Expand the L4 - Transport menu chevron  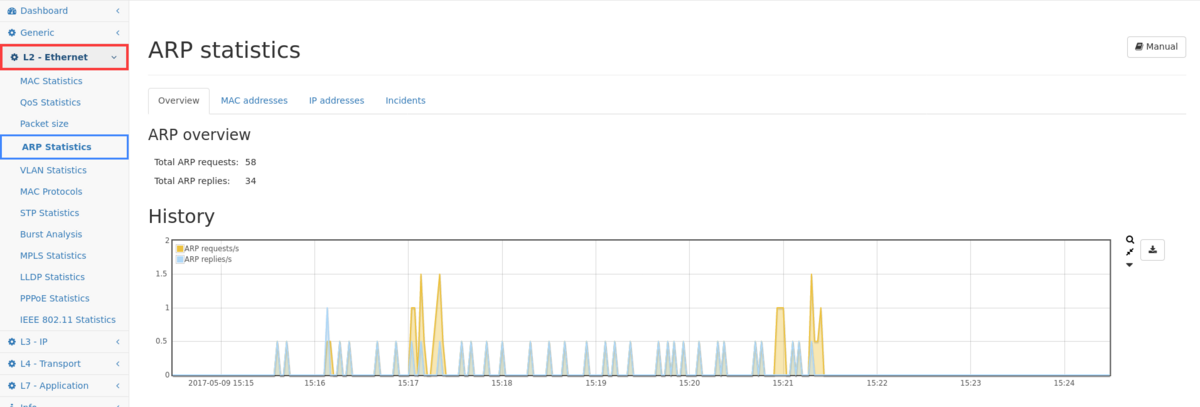tap(117, 364)
